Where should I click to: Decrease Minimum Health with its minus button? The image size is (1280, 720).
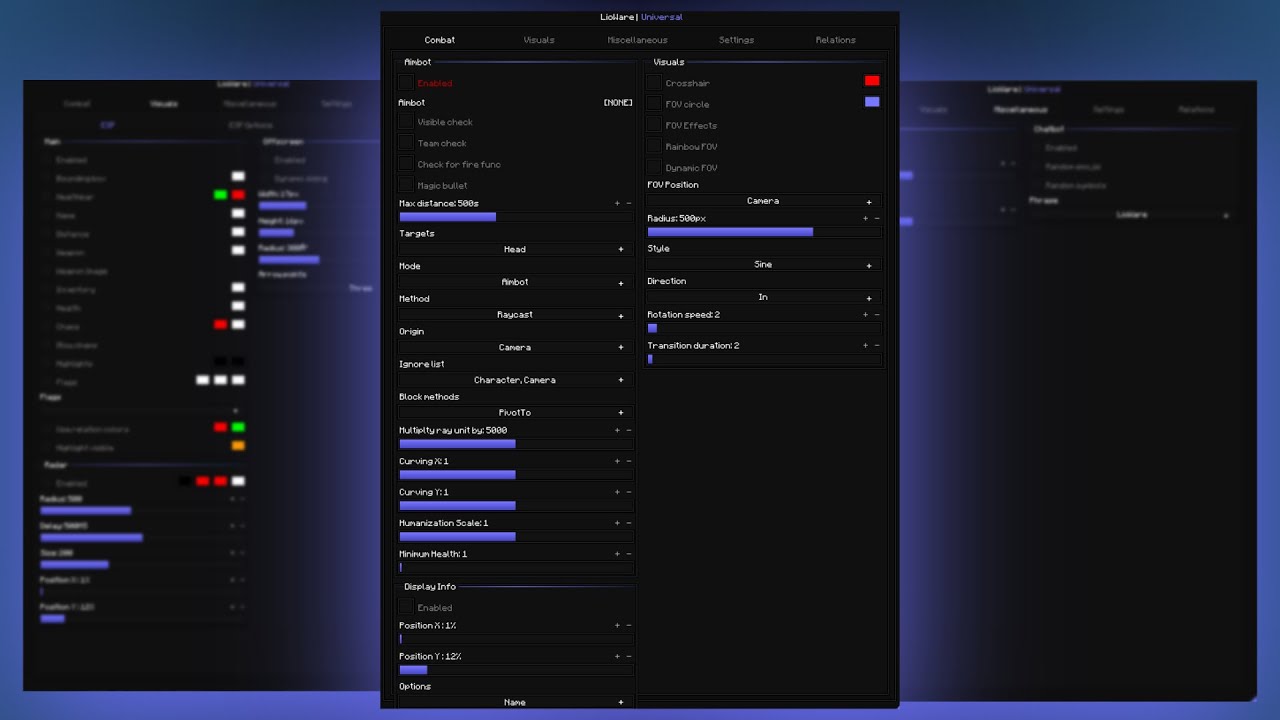tap(629, 555)
